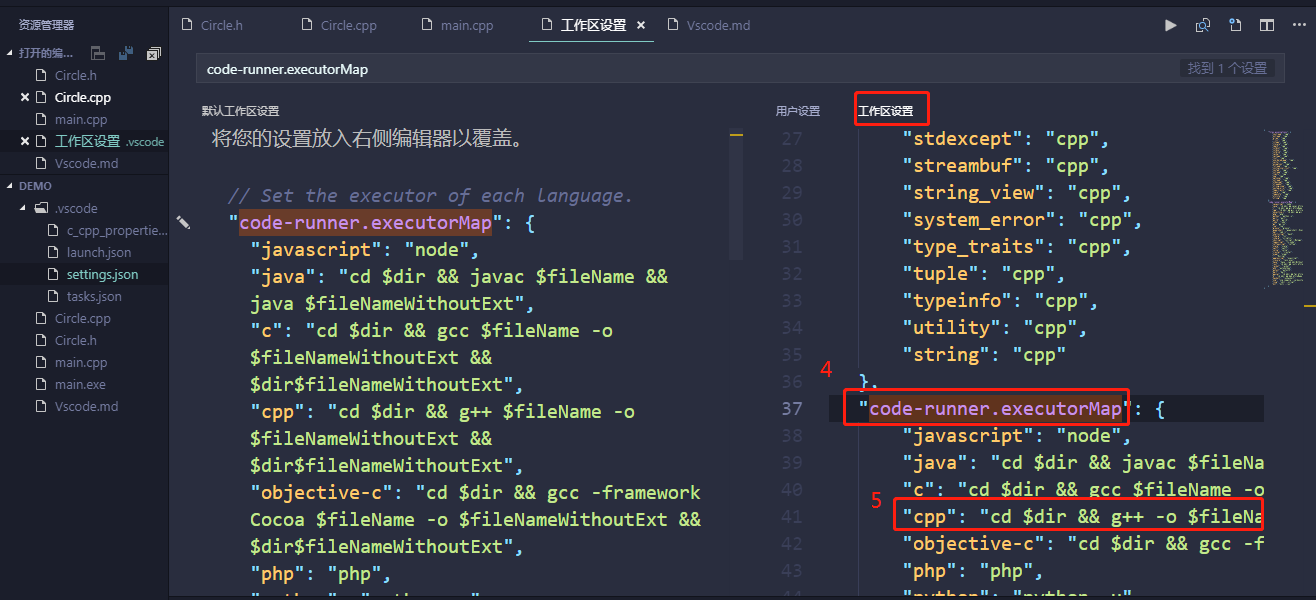Click the pencil edit-setting icon in gutter

pos(184,224)
